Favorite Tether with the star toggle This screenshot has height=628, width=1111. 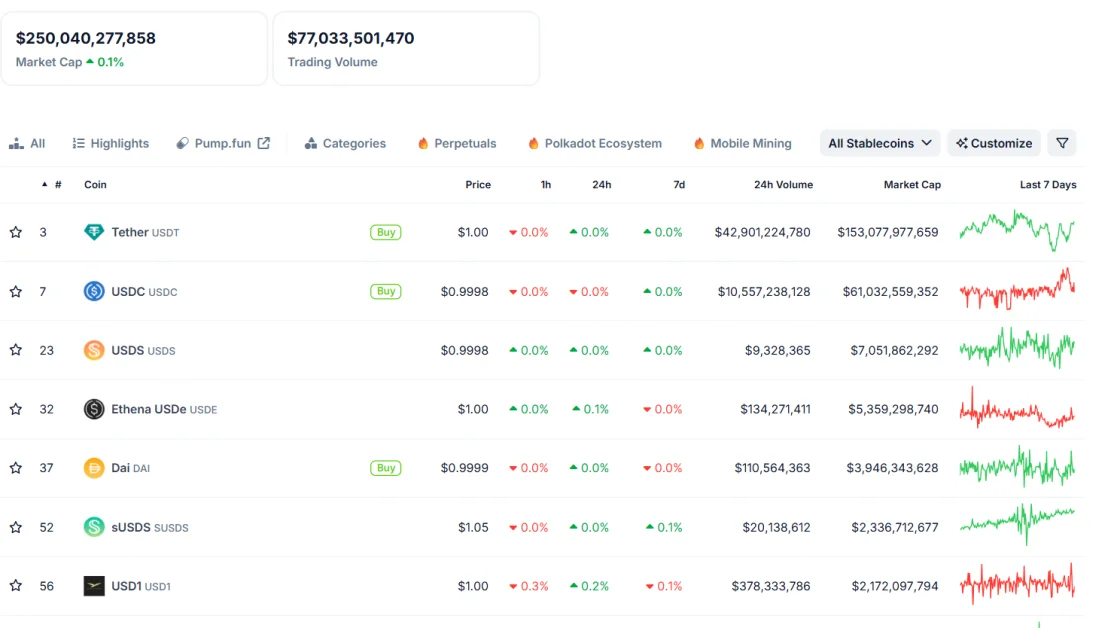(x=16, y=232)
